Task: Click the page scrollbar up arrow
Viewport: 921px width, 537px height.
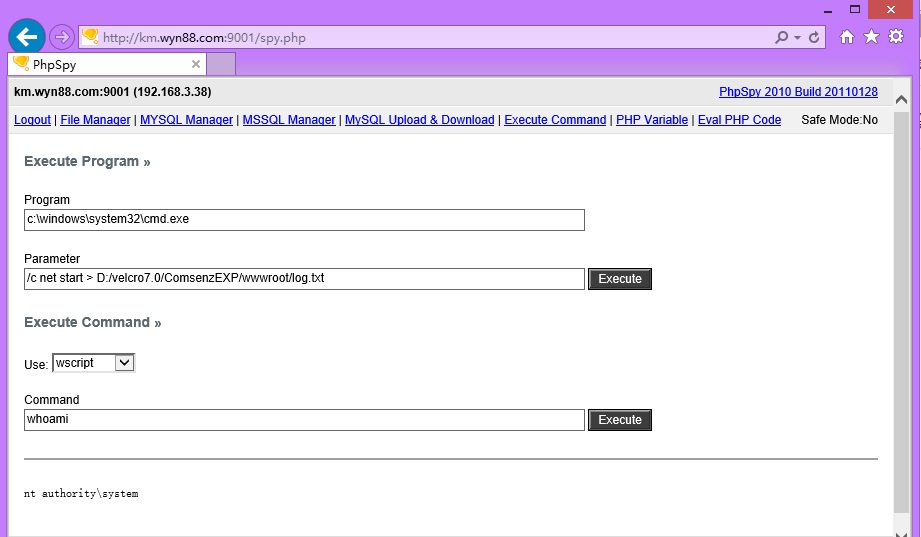Action: pos(902,100)
